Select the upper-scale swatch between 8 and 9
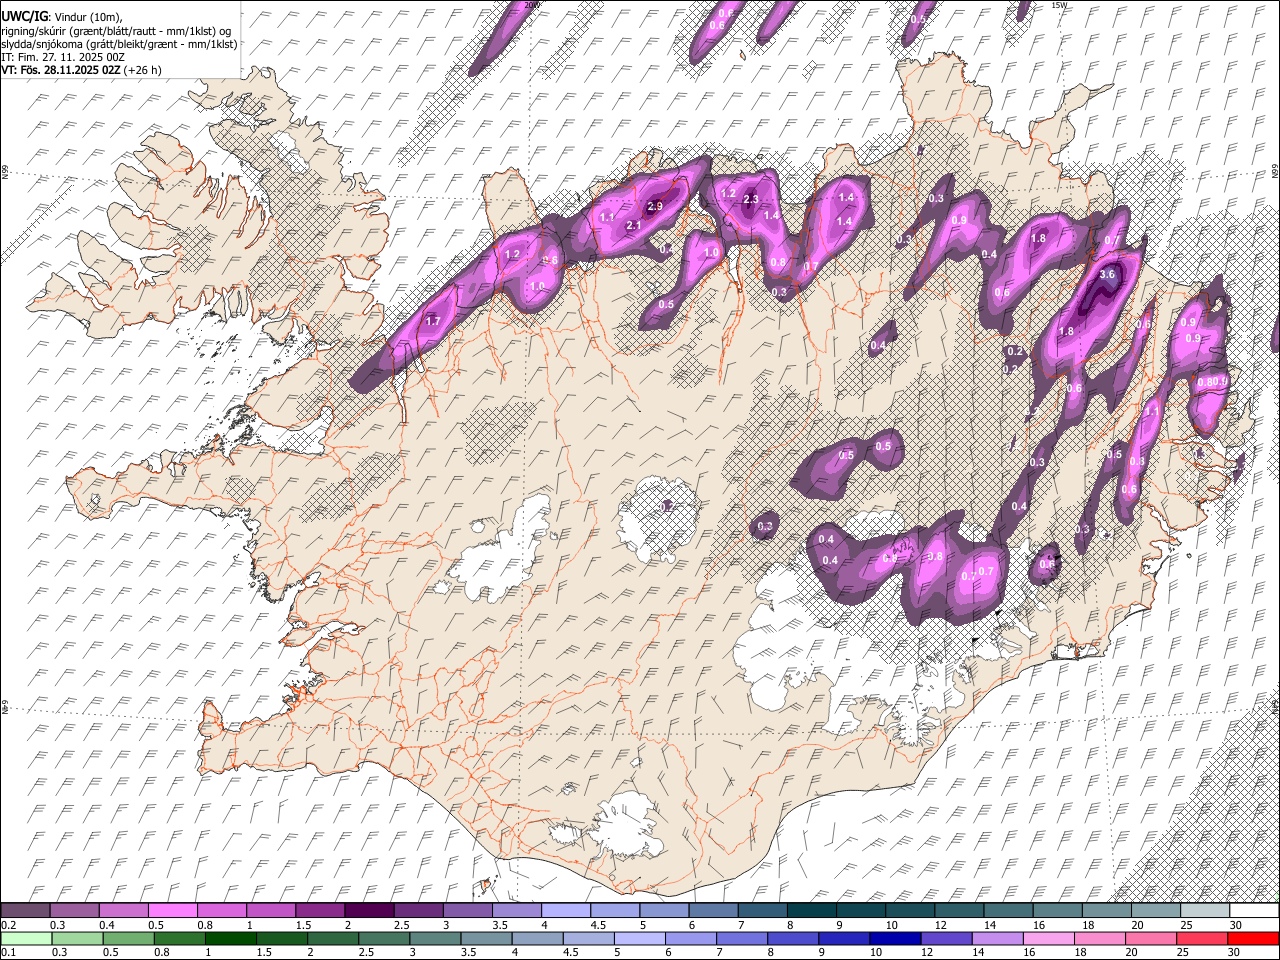 (x=811, y=911)
